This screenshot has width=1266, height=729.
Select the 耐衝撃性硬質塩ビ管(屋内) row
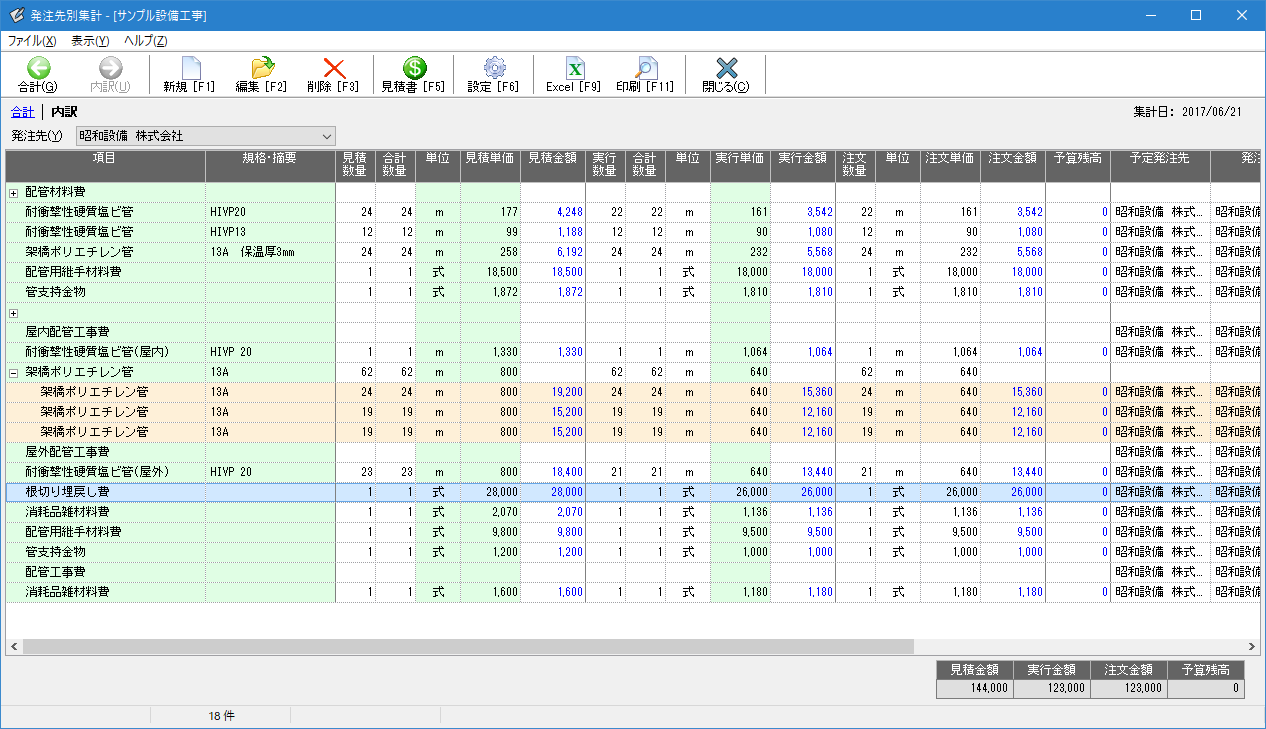pyautogui.click(x=632, y=352)
